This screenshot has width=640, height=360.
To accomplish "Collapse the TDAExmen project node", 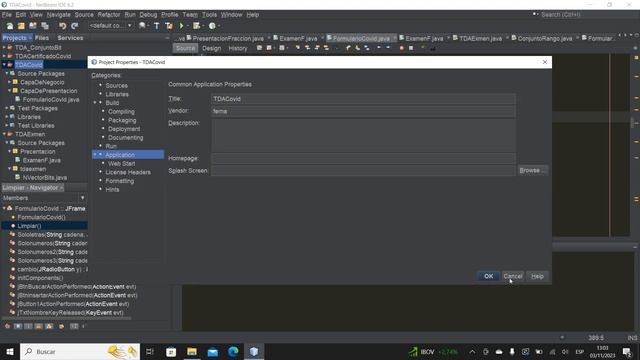I will [4, 134].
